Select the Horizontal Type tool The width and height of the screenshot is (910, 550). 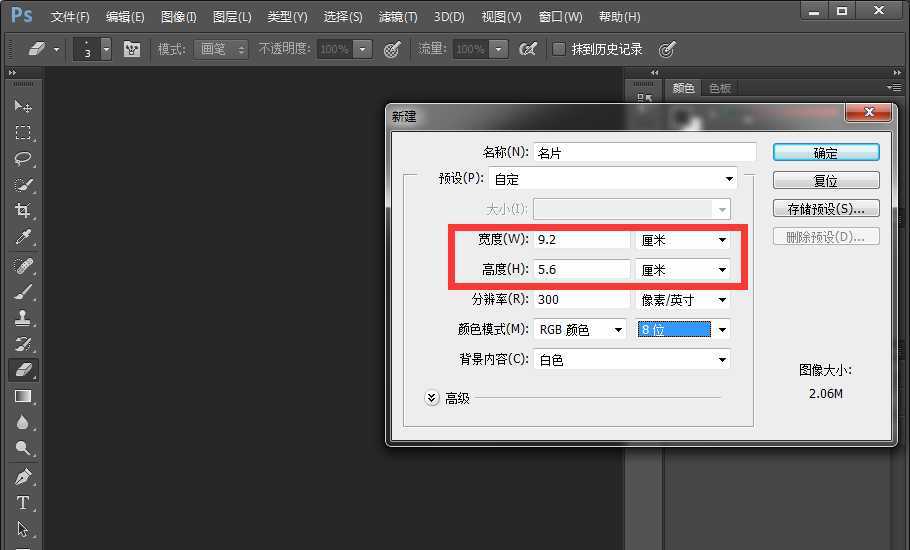pyautogui.click(x=23, y=503)
